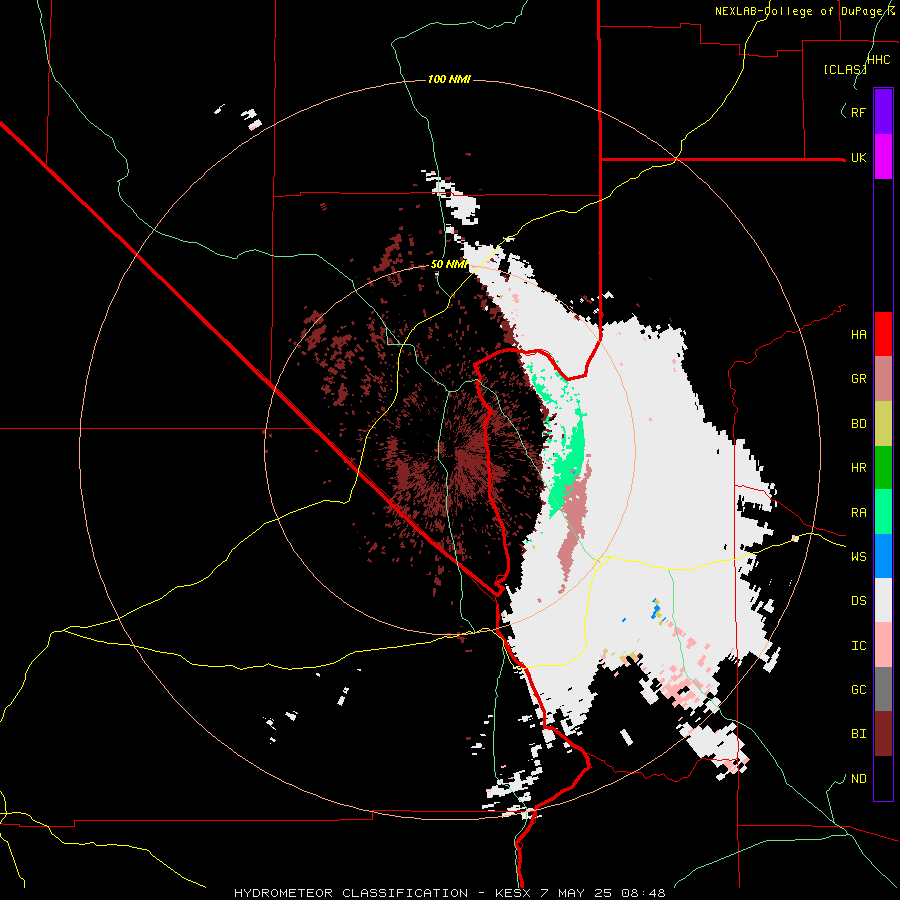The image size is (900, 900).
Task: Select the BD yellow-olive legend swatch
Action: point(883,424)
